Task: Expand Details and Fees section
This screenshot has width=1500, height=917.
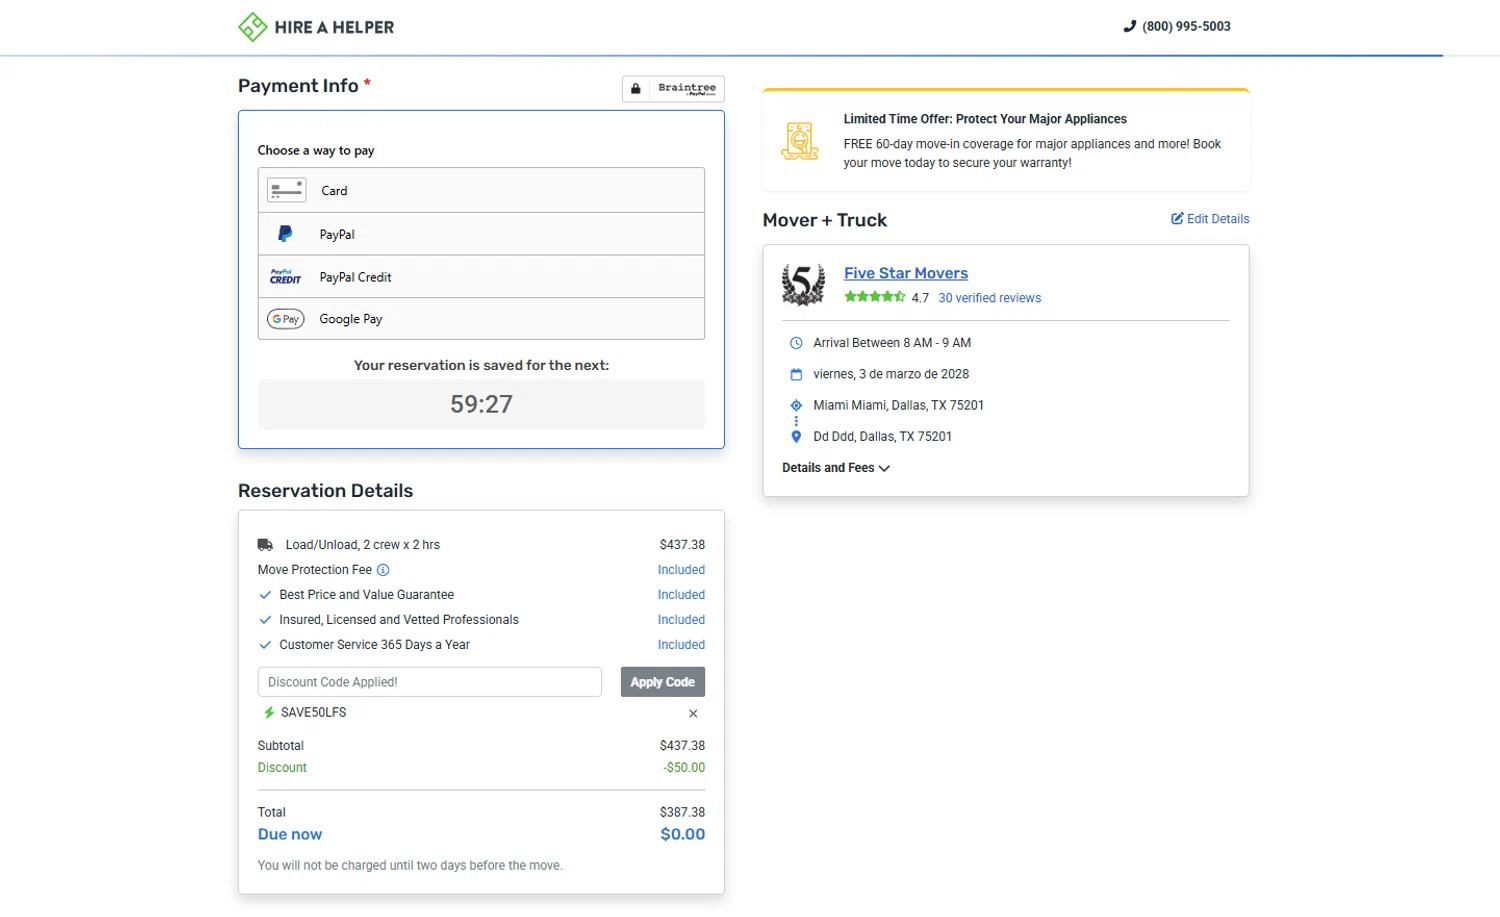Action: coord(836,468)
